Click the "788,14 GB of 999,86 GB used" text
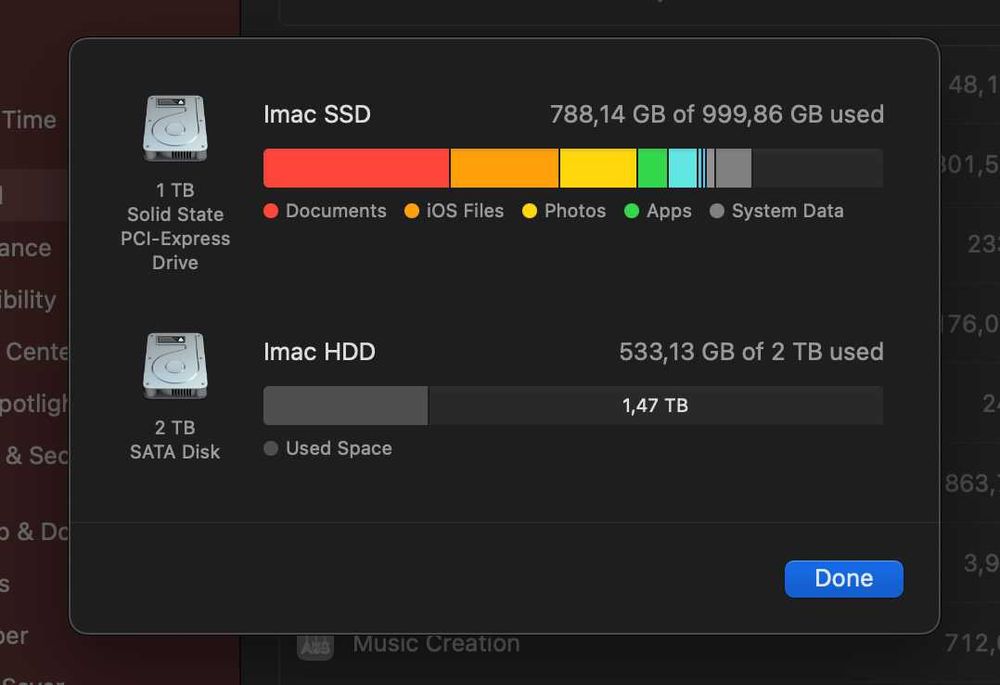 pos(716,114)
